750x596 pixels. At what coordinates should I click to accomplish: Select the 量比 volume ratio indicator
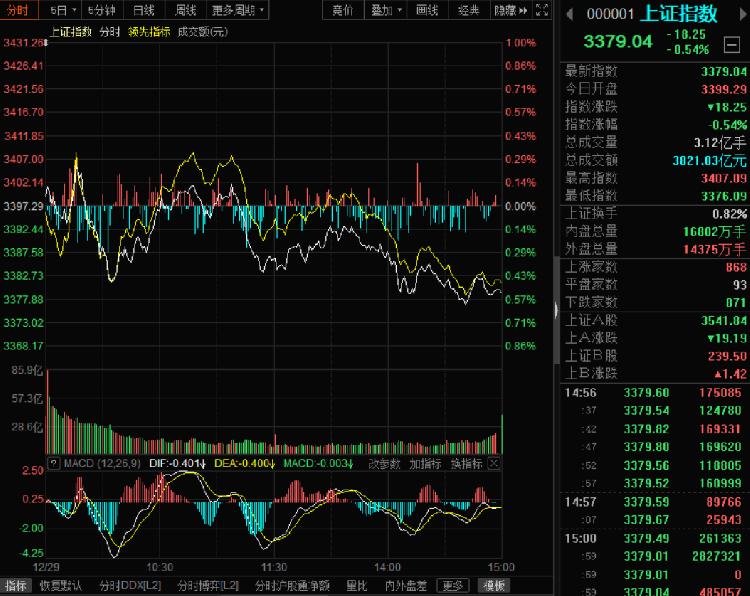coord(356,585)
